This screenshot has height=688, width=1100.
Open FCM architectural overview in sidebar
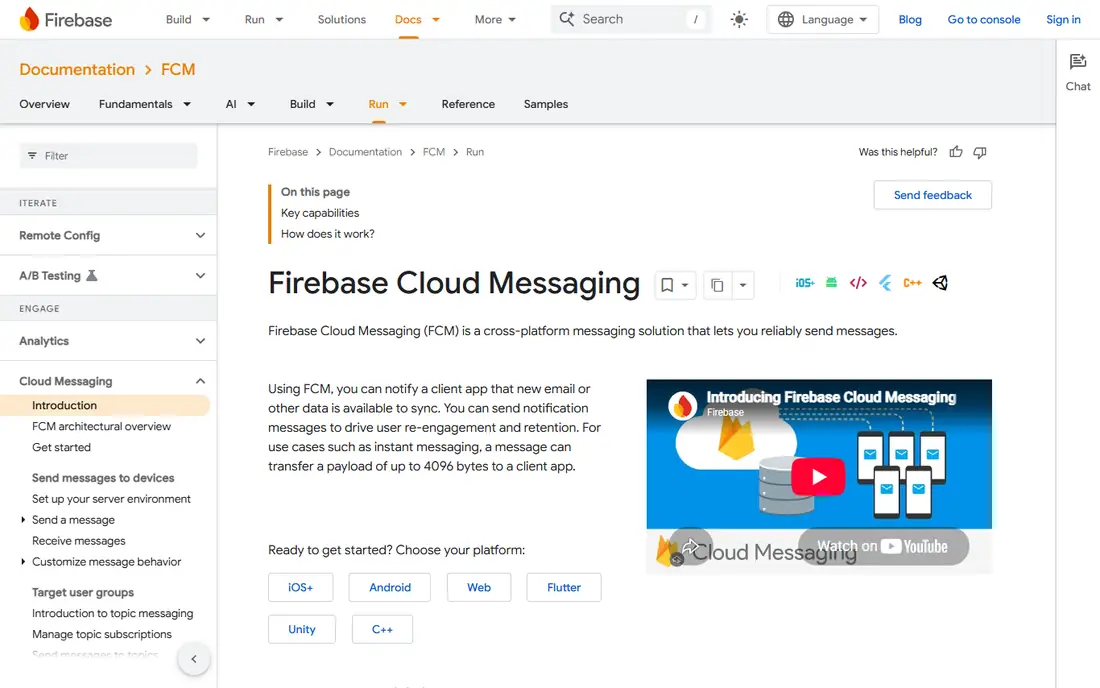[101, 426]
